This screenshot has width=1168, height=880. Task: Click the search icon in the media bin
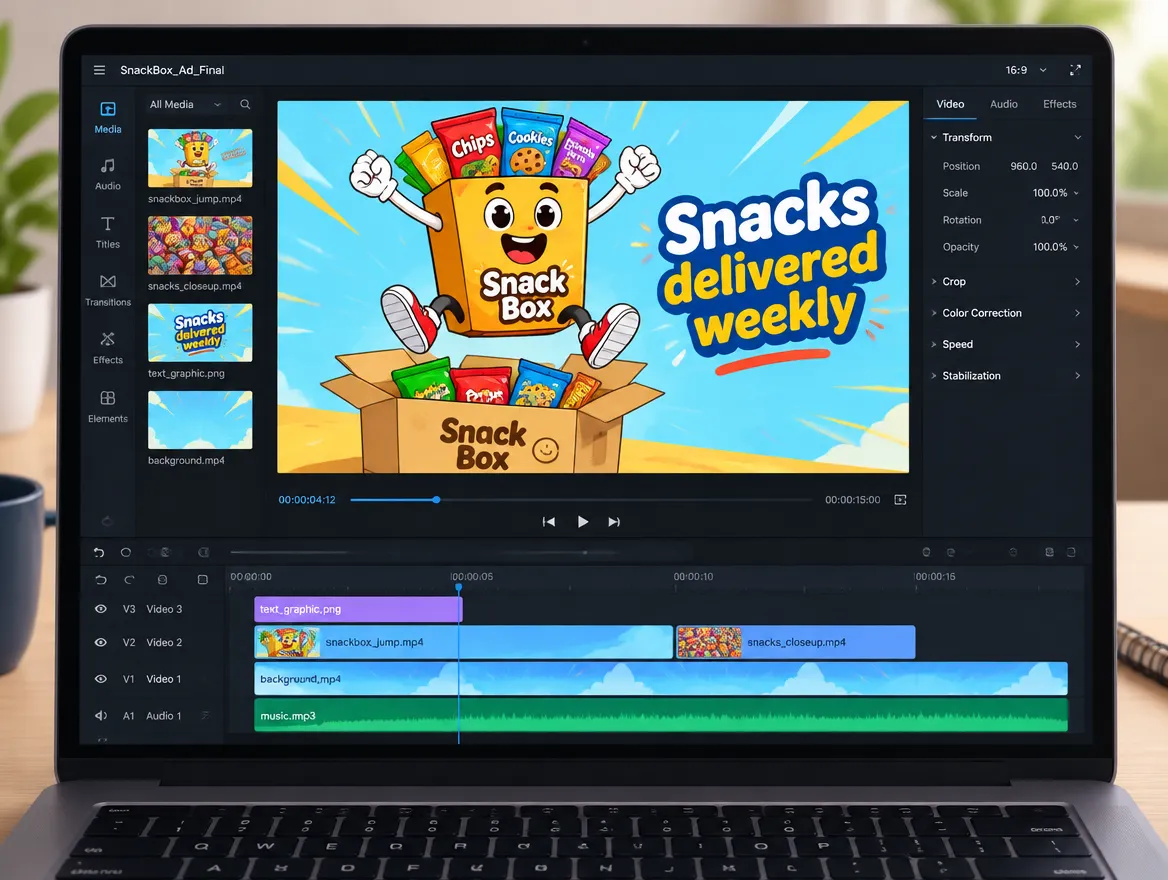tap(245, 104)
